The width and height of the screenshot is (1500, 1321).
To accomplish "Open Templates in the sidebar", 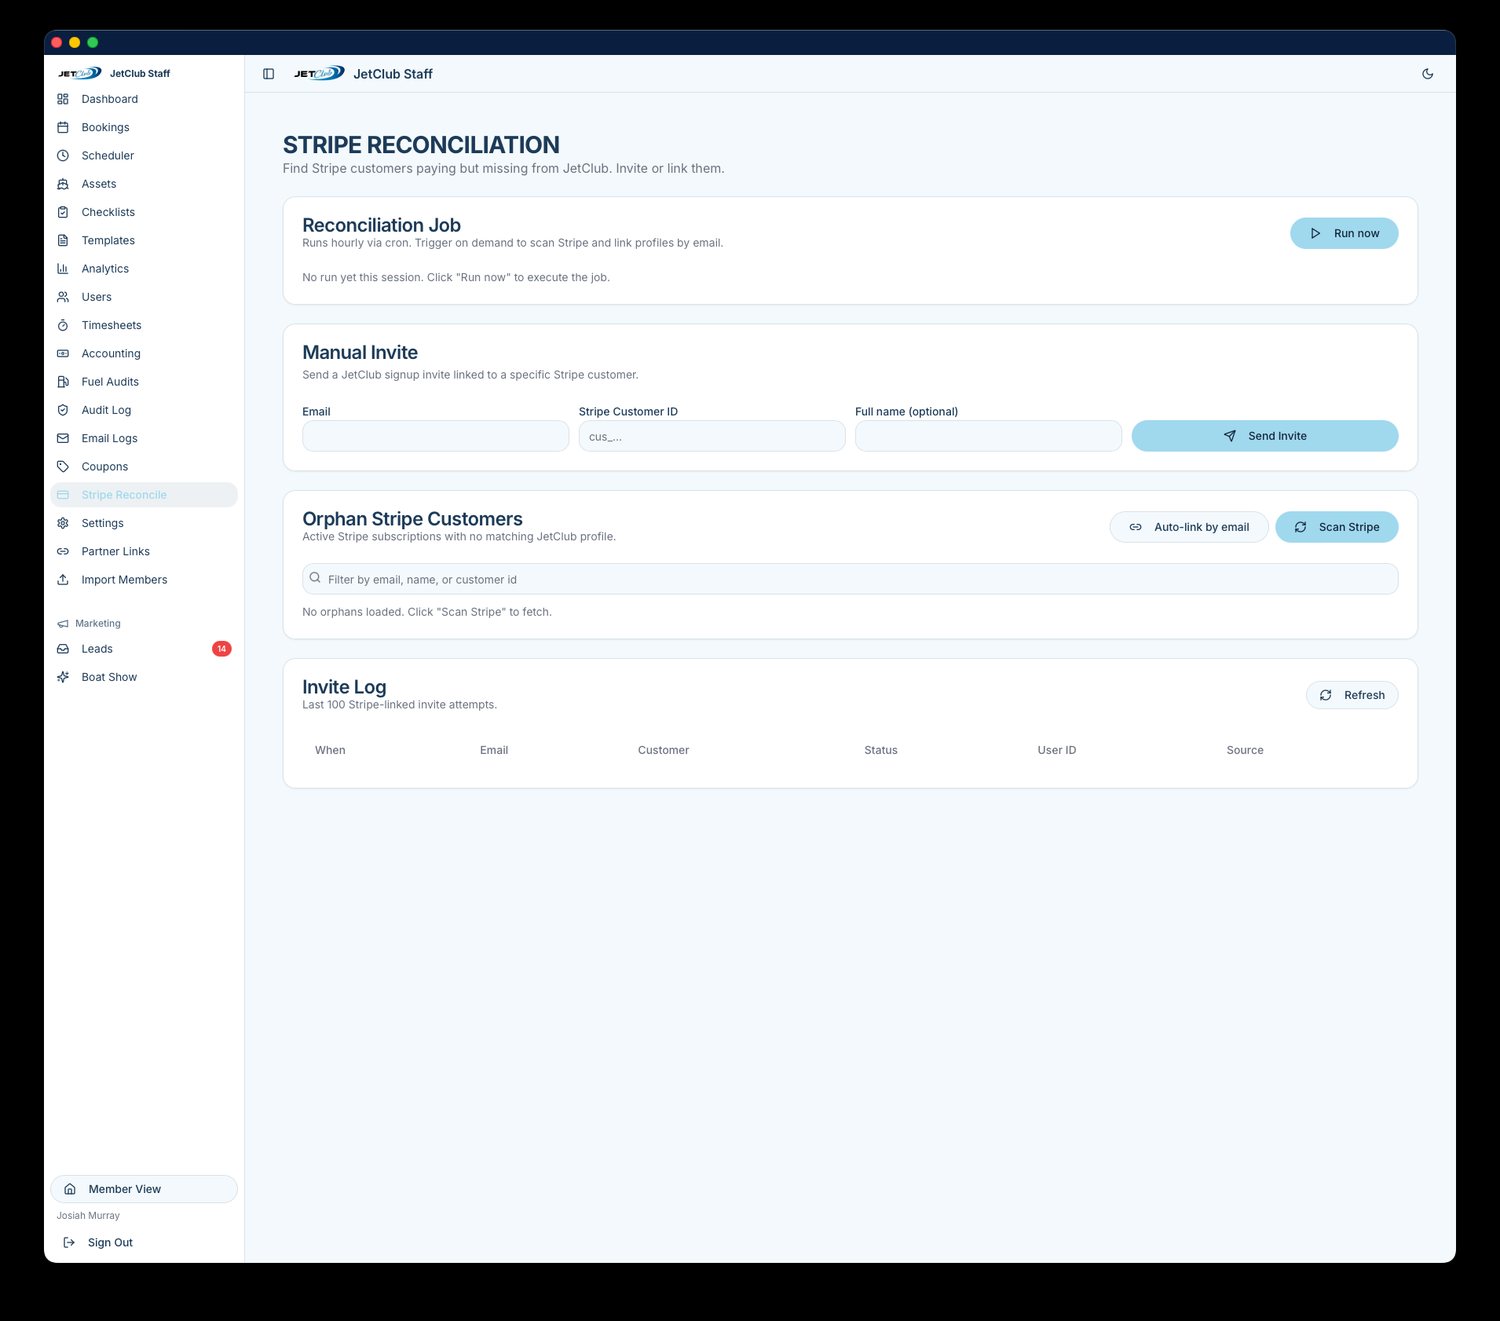I will [144, 240].
